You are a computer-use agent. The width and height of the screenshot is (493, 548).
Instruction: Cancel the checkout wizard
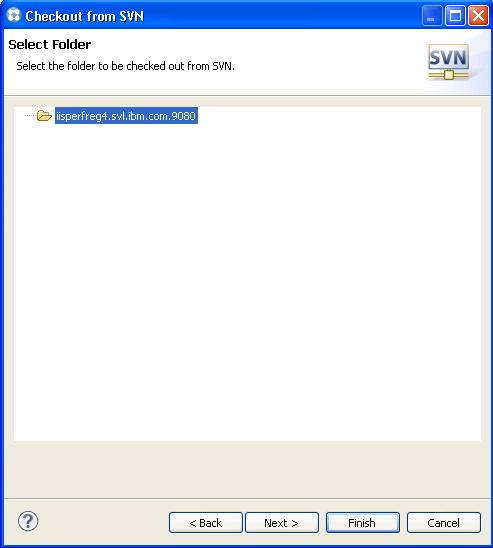pos(443,523)
